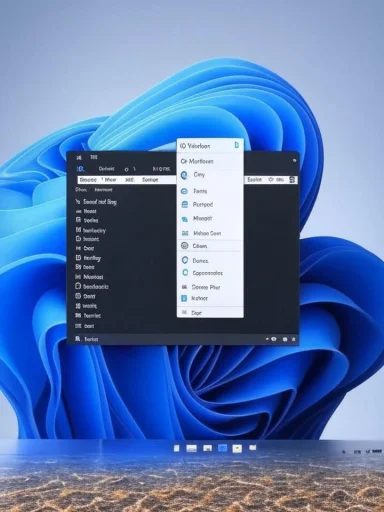Open the yellow-tinted taskbar app icon
The image size is (384, 512).
237,449
